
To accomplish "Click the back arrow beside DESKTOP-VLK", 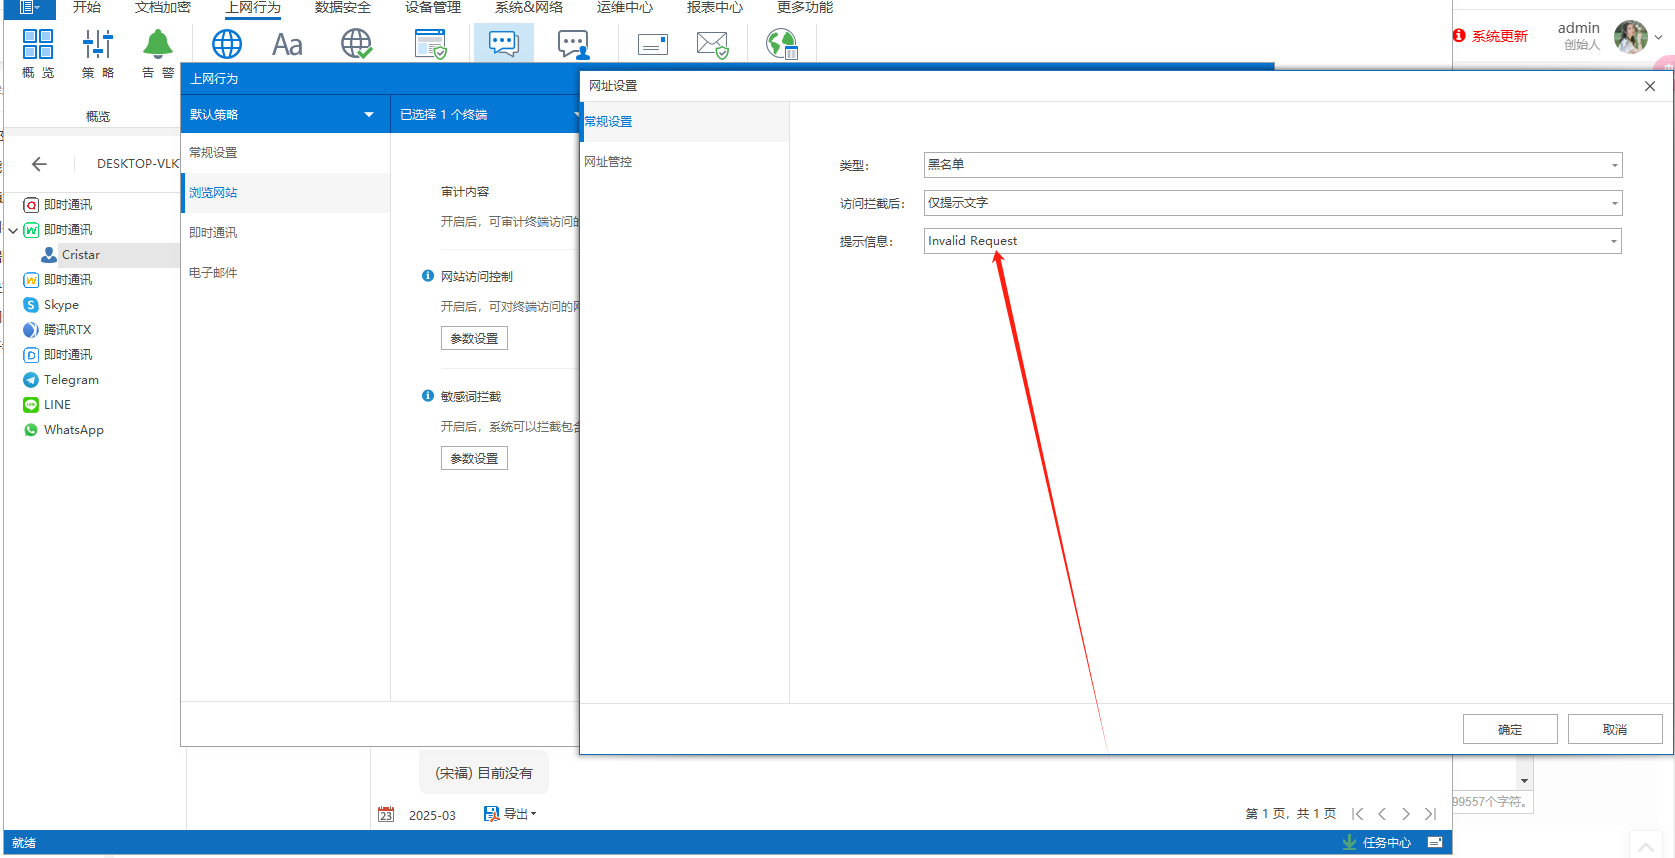I will (39, 164).
